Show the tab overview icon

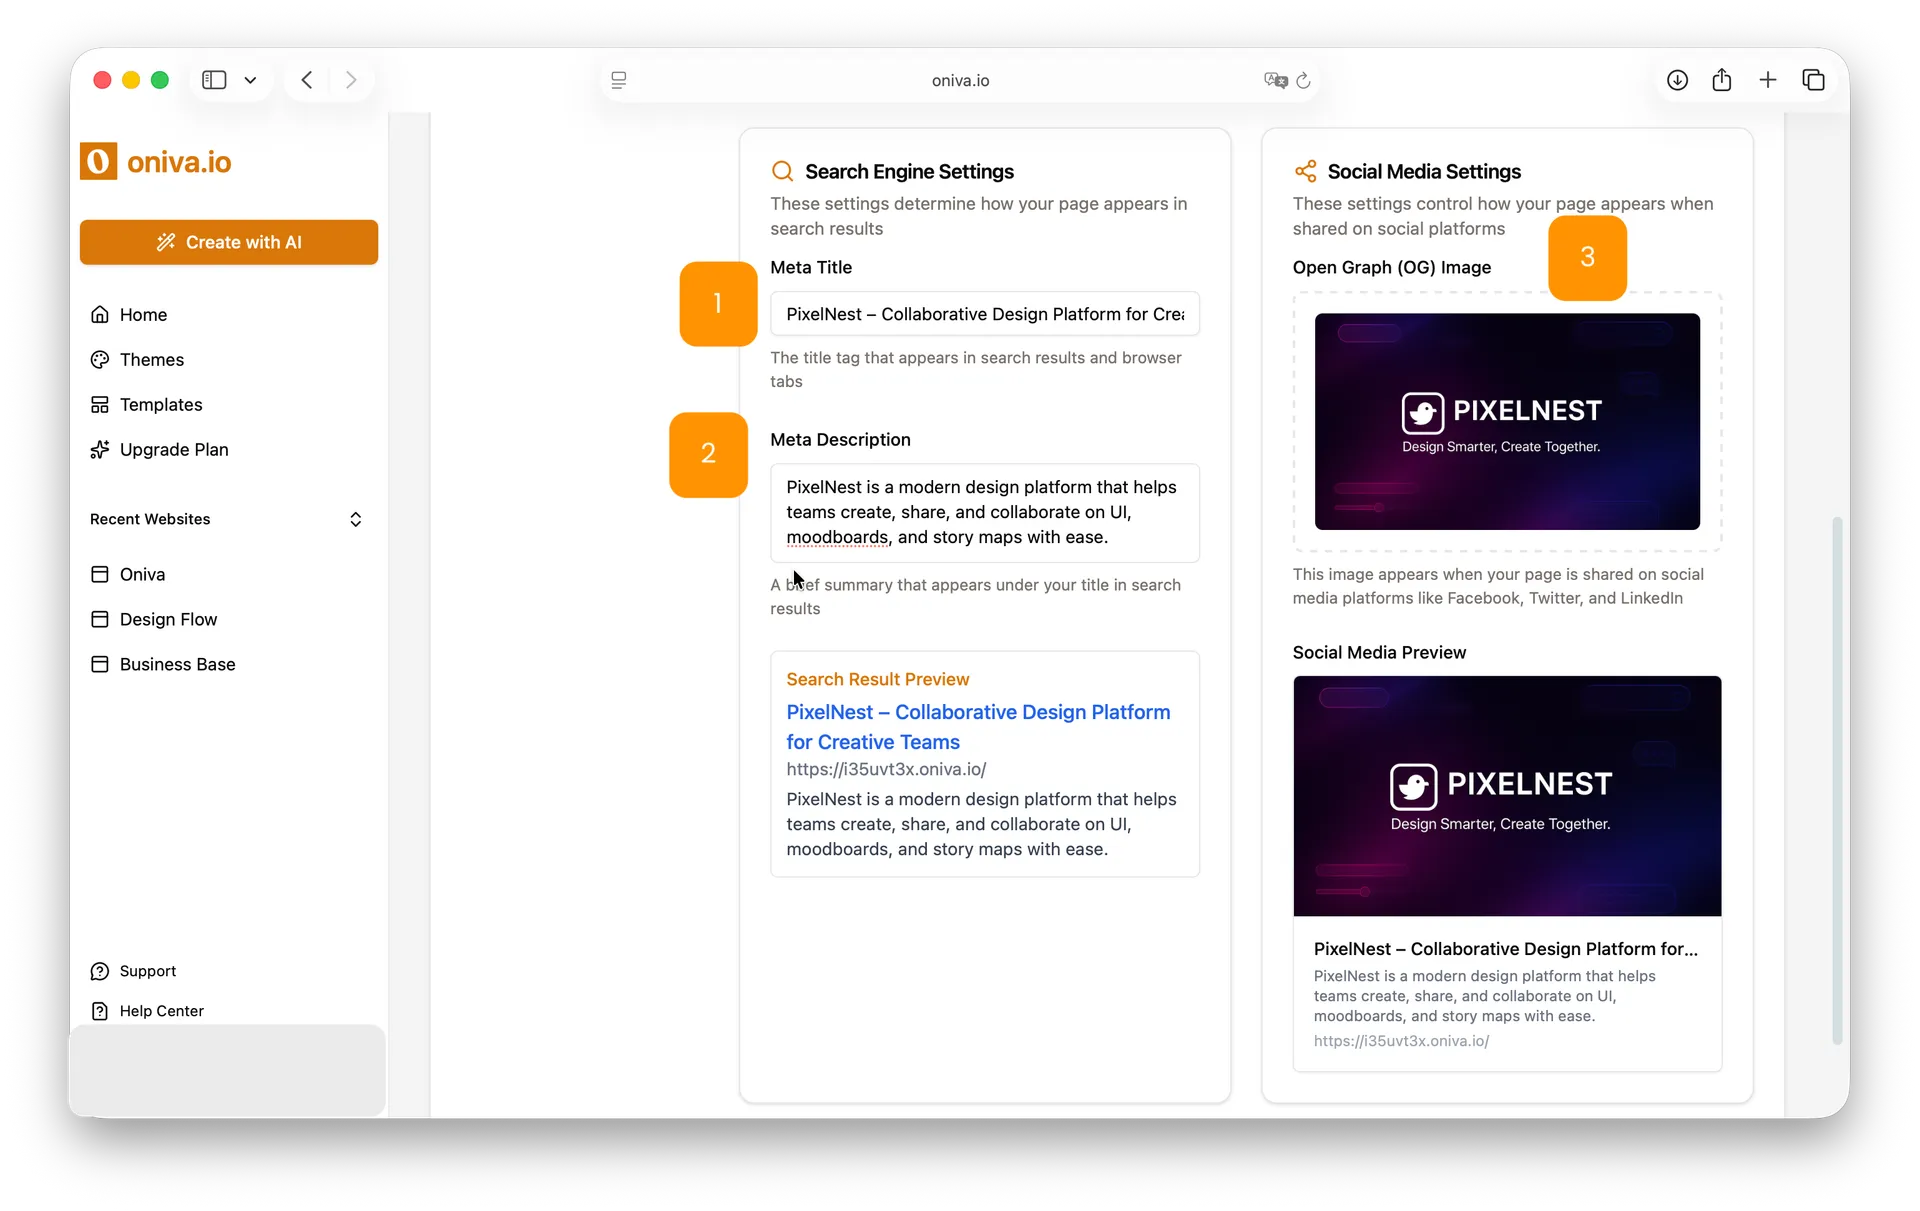coord(1813,80)
